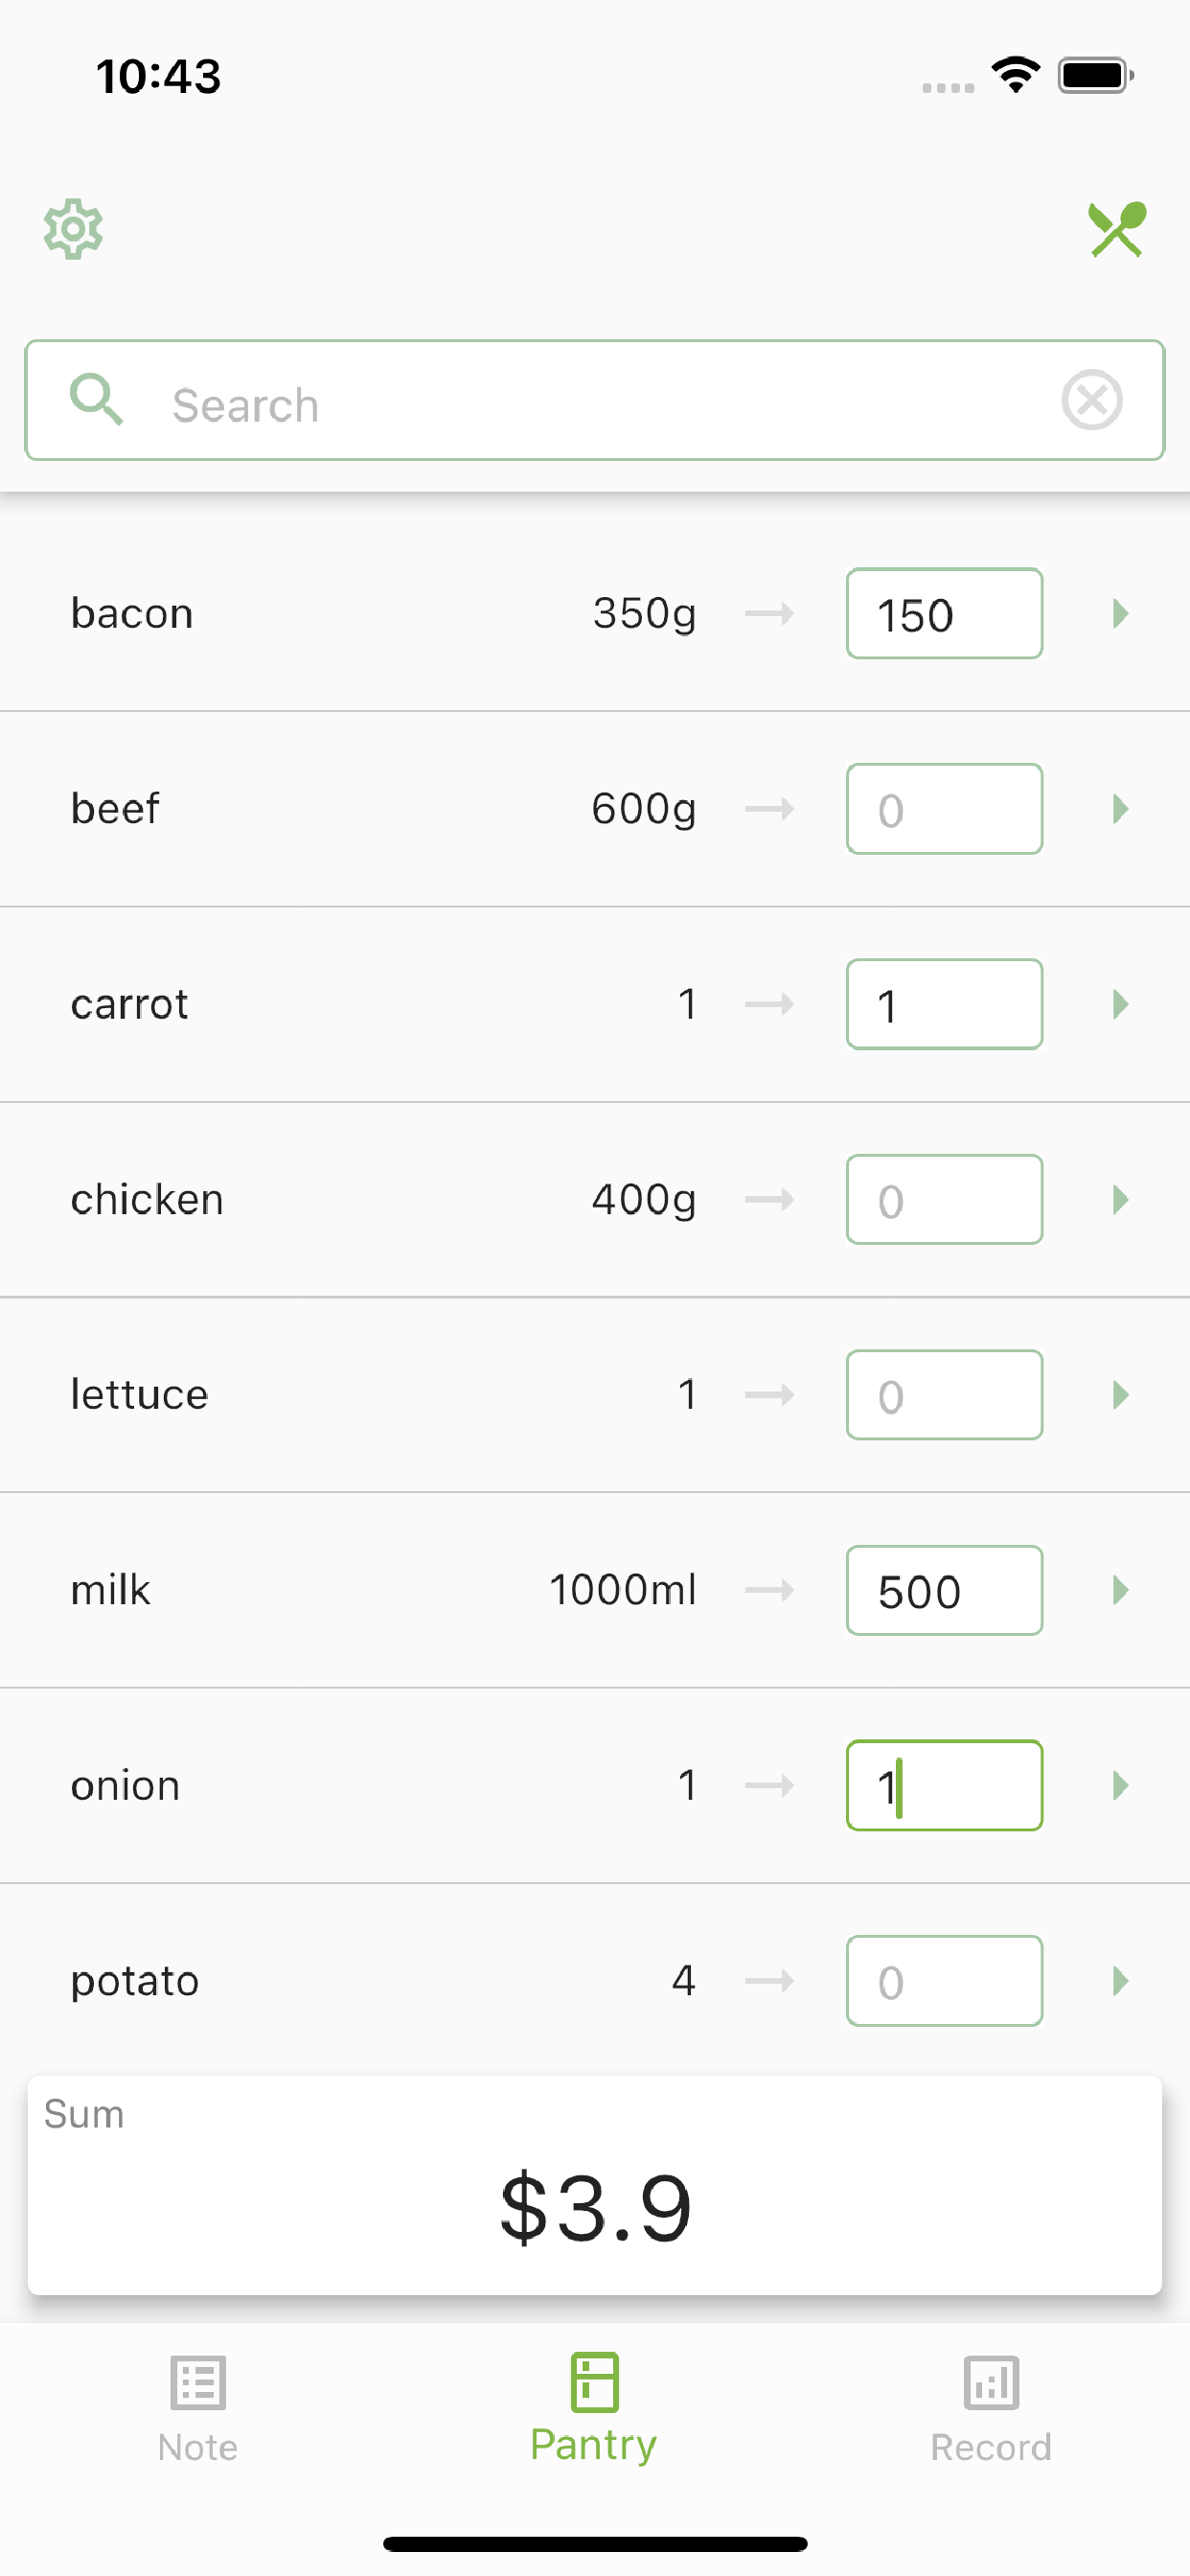Expand the potato row arrow
This screenshot has height=2576, width=1190.
click(1120, 1980)
